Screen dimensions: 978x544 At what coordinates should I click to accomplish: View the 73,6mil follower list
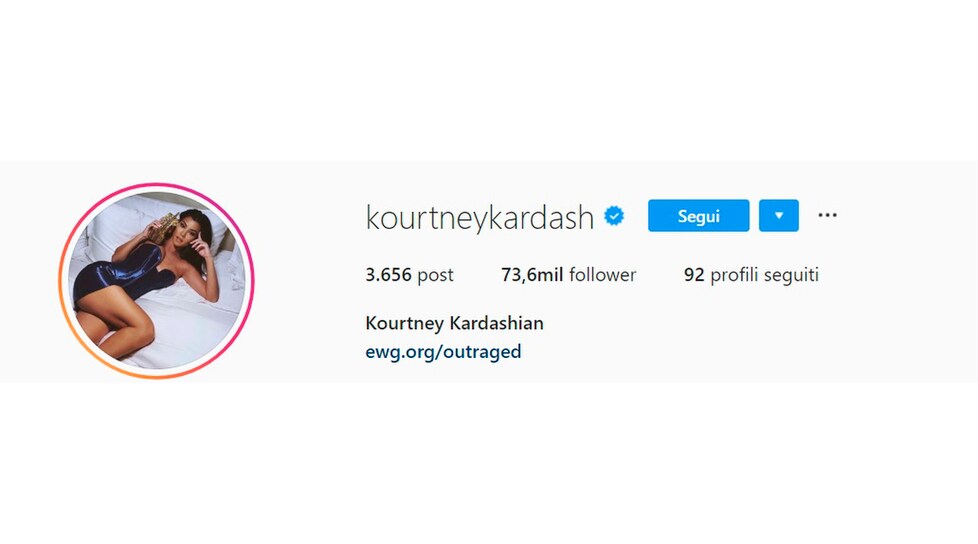pyautogui.click(x=568, y=274)
